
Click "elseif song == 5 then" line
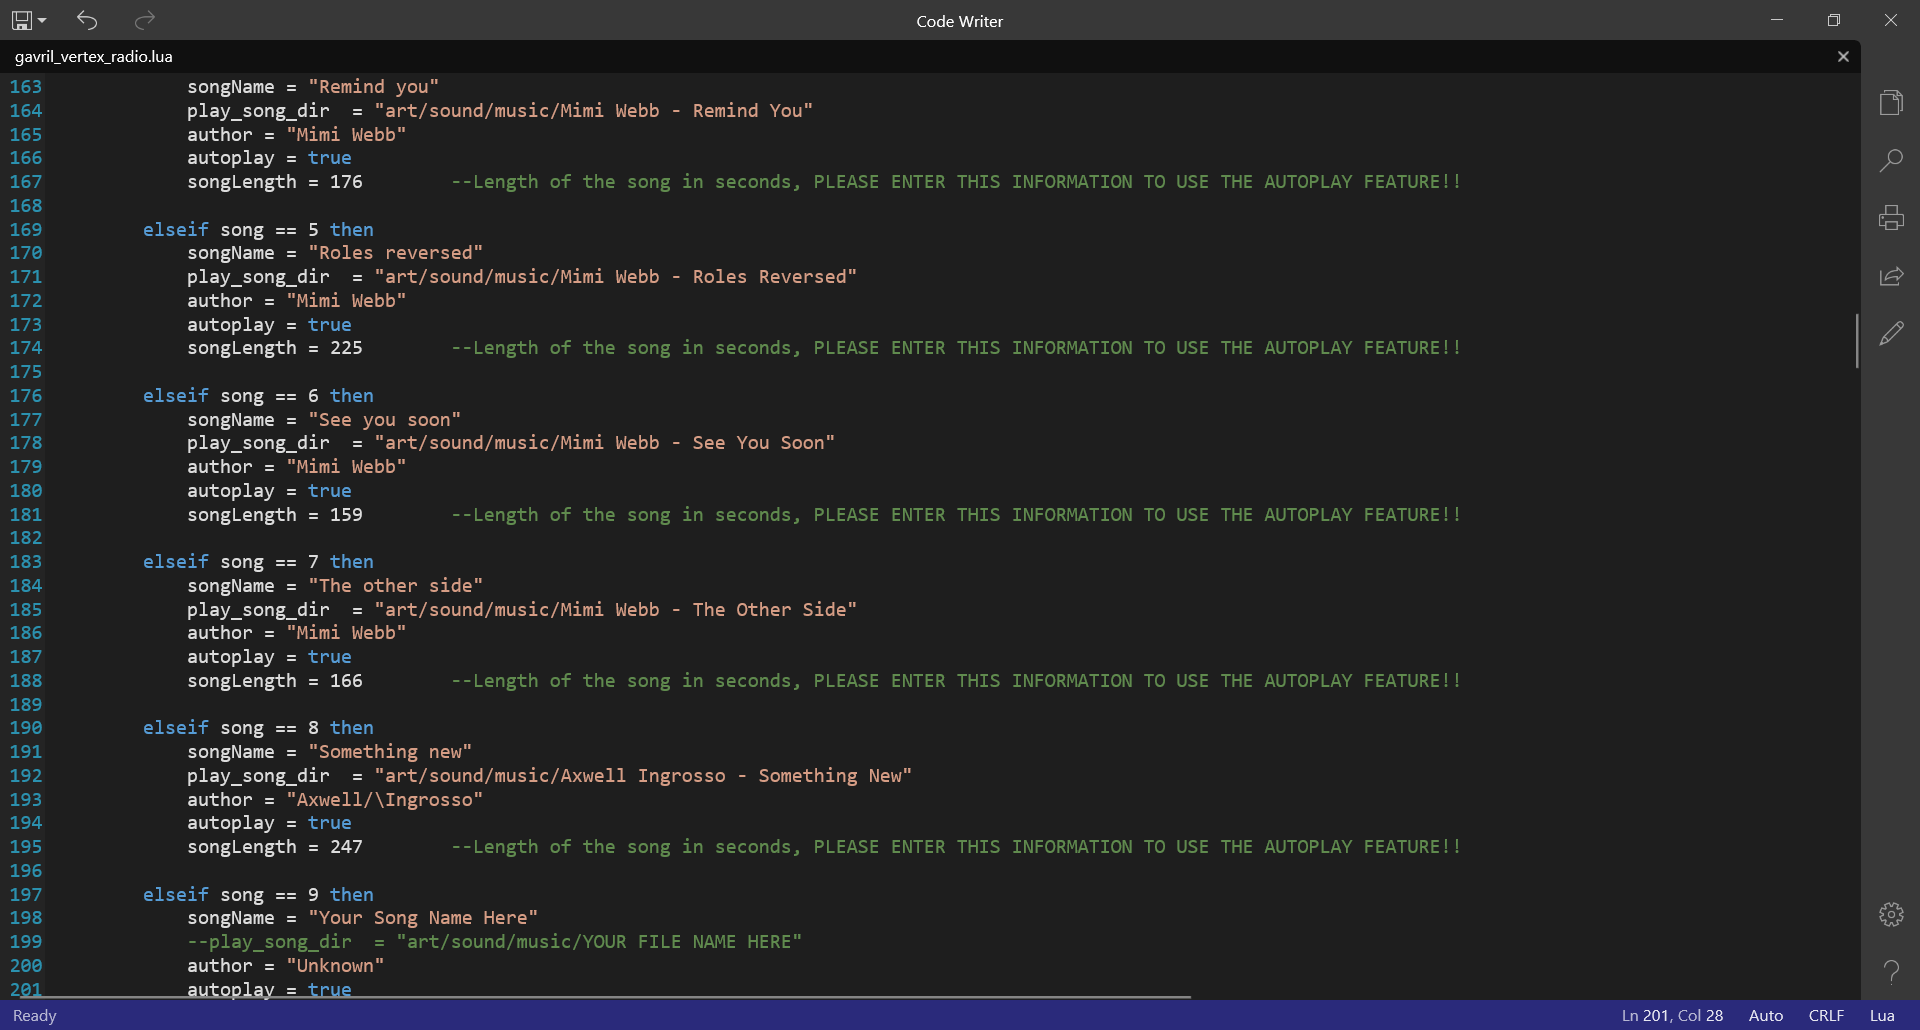[x=258, y=230]
